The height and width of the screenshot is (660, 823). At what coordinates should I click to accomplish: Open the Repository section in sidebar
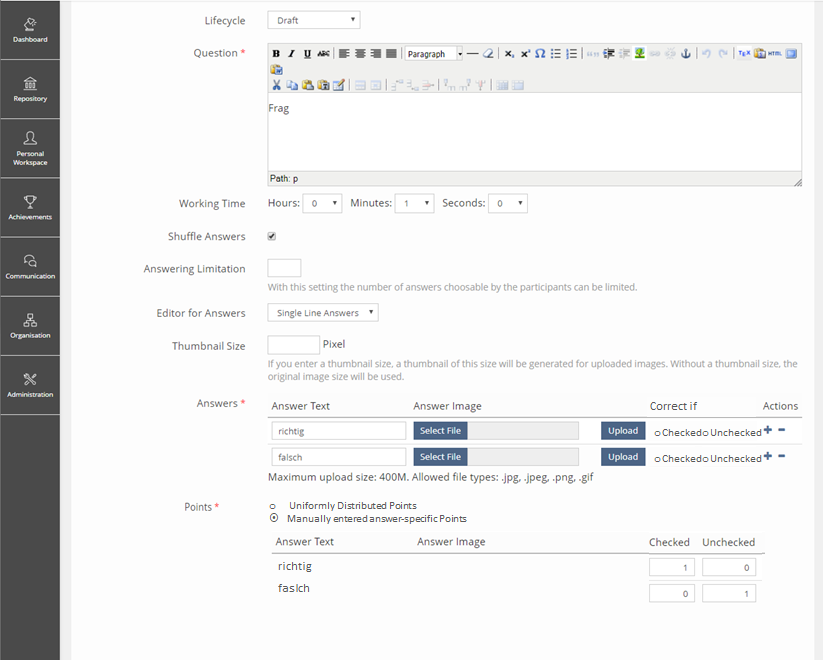pyautogui.click(x=30, y=89)
